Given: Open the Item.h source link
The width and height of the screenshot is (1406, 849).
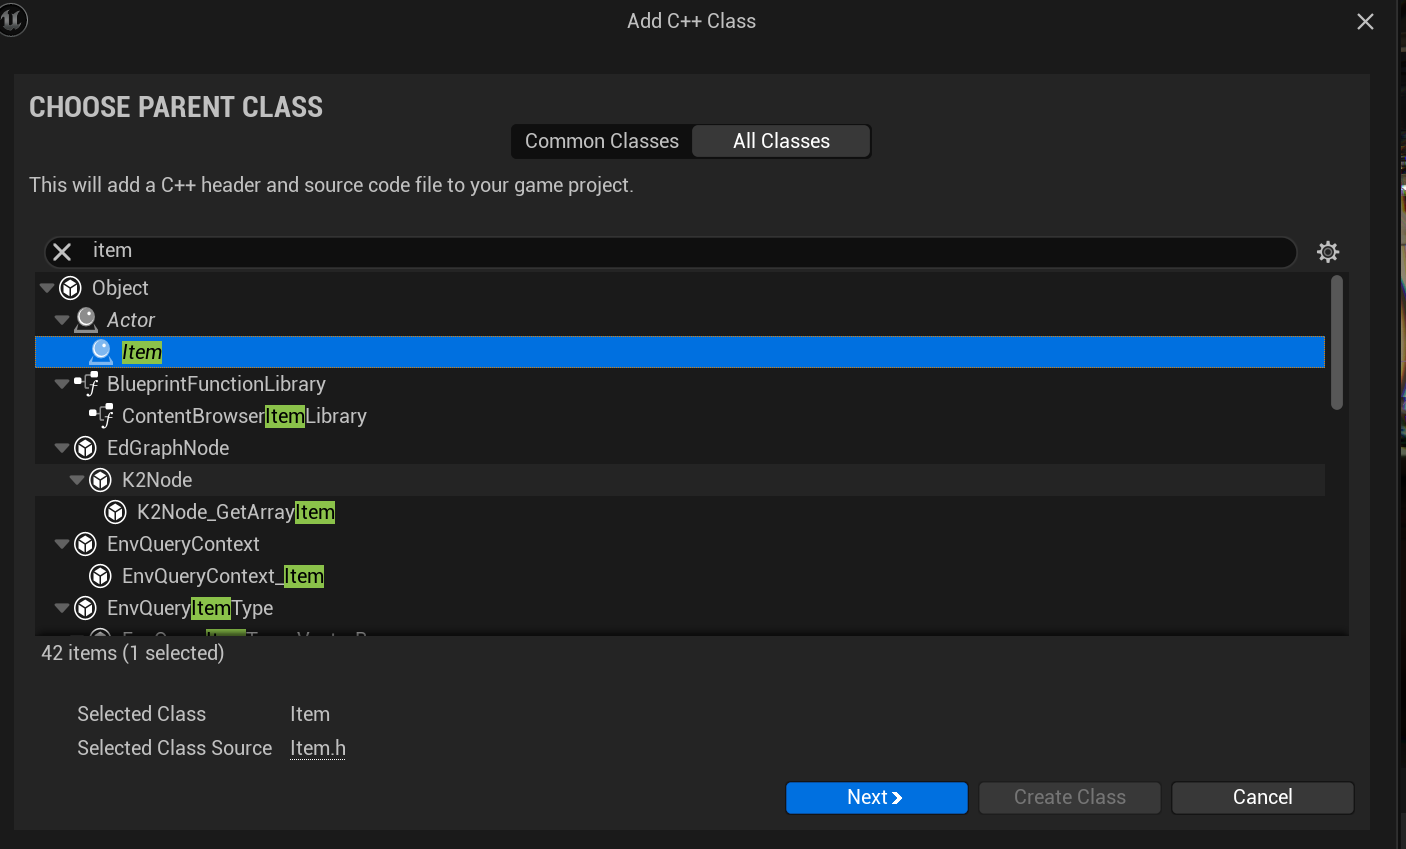Looking at the screenshot, I should click(x=318, y=748).
